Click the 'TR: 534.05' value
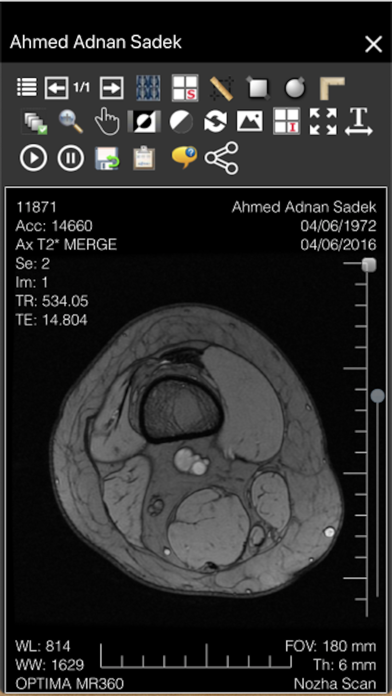Viewport: 392px width, 696px height. (51, 301)
